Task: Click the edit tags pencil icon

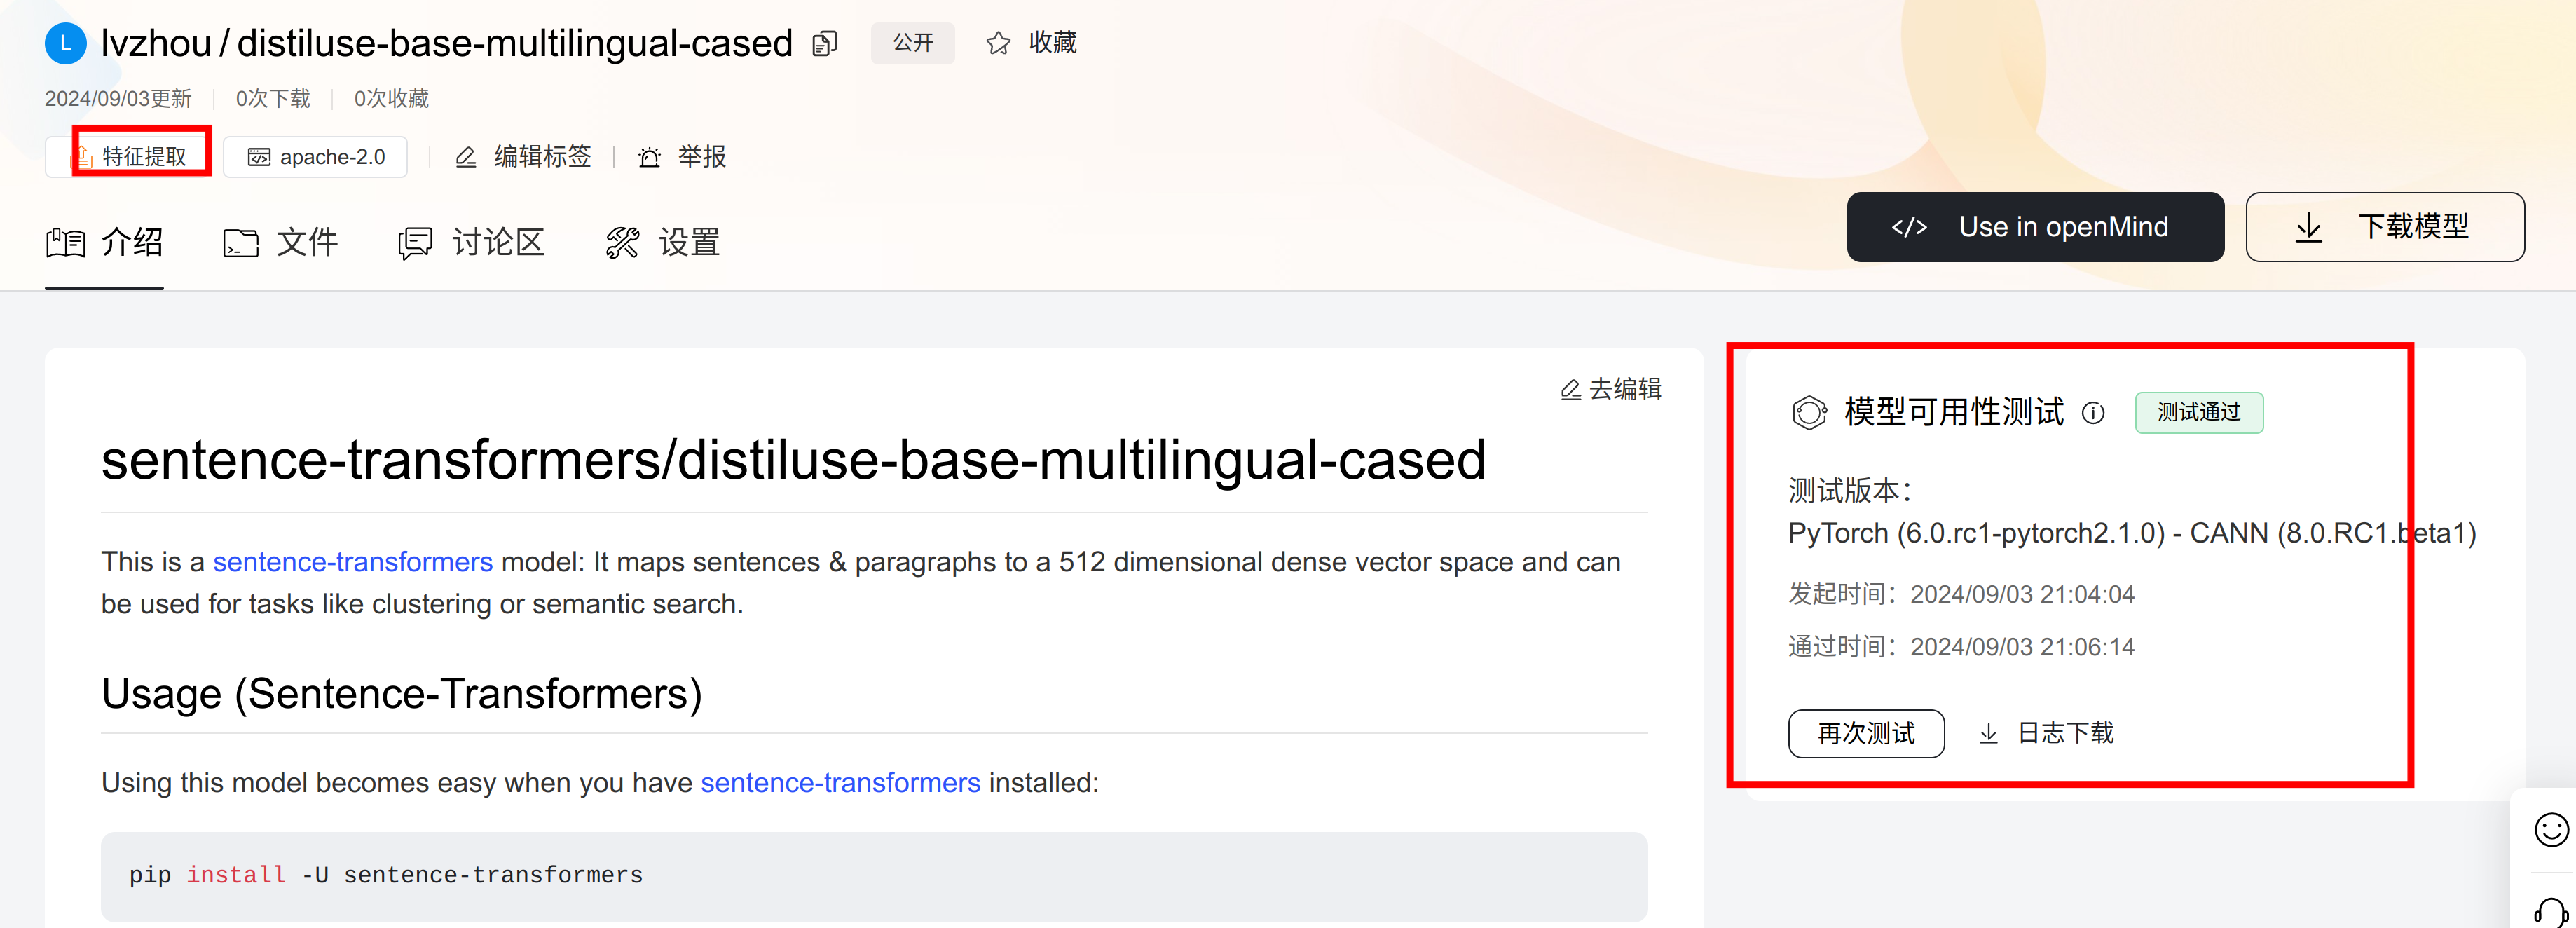Action: point(466,158)
